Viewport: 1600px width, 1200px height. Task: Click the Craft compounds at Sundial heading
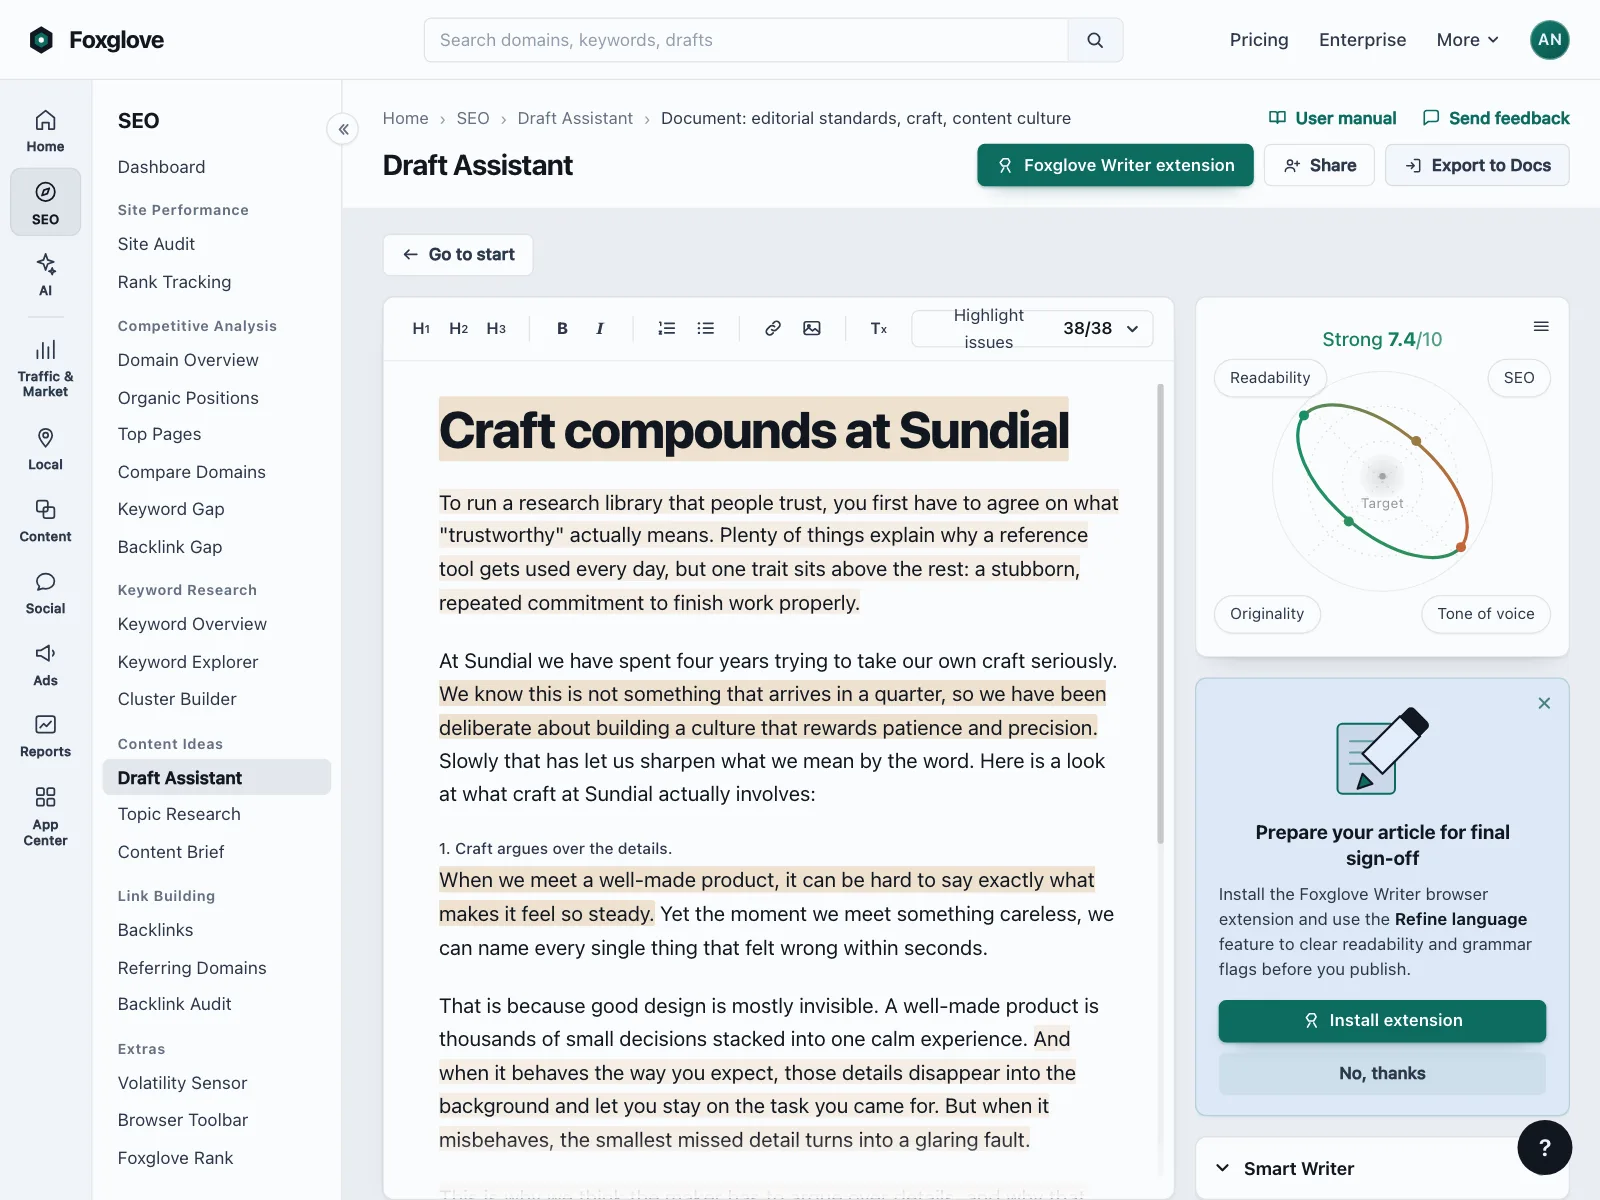point(754,429)
